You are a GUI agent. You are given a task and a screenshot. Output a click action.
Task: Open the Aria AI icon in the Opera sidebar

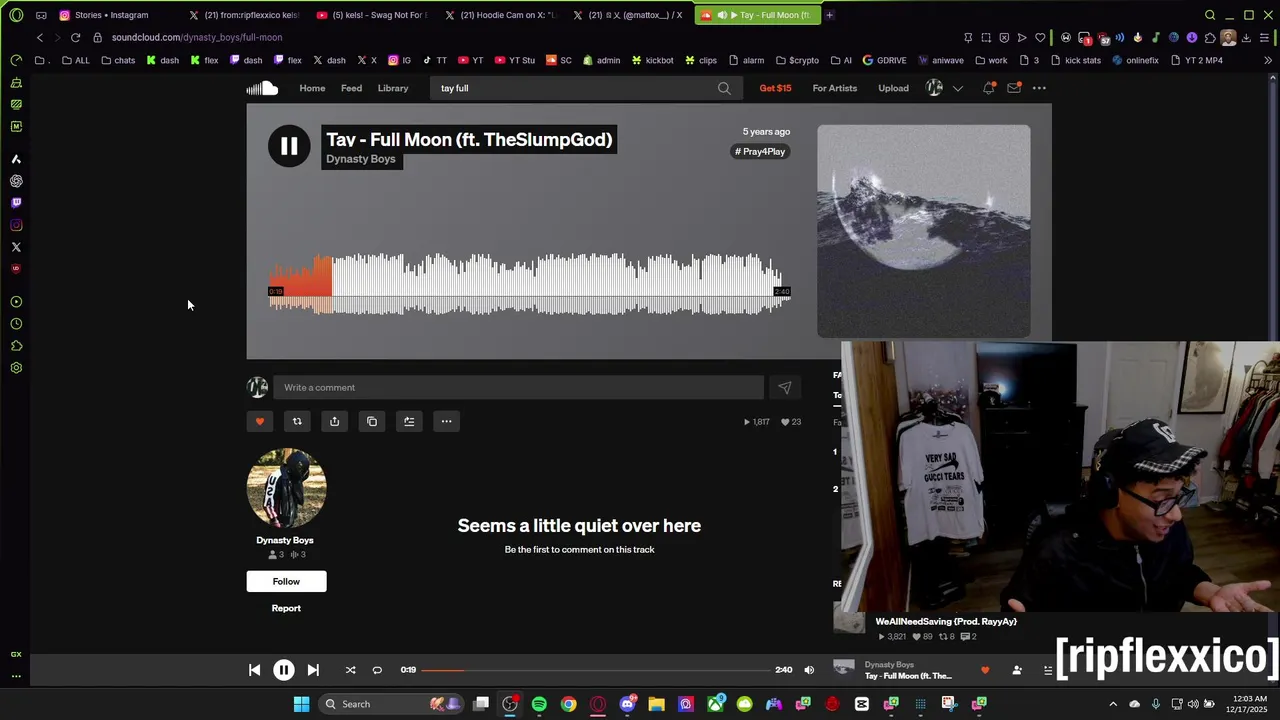pyautogui.click(x=16, y=159)
